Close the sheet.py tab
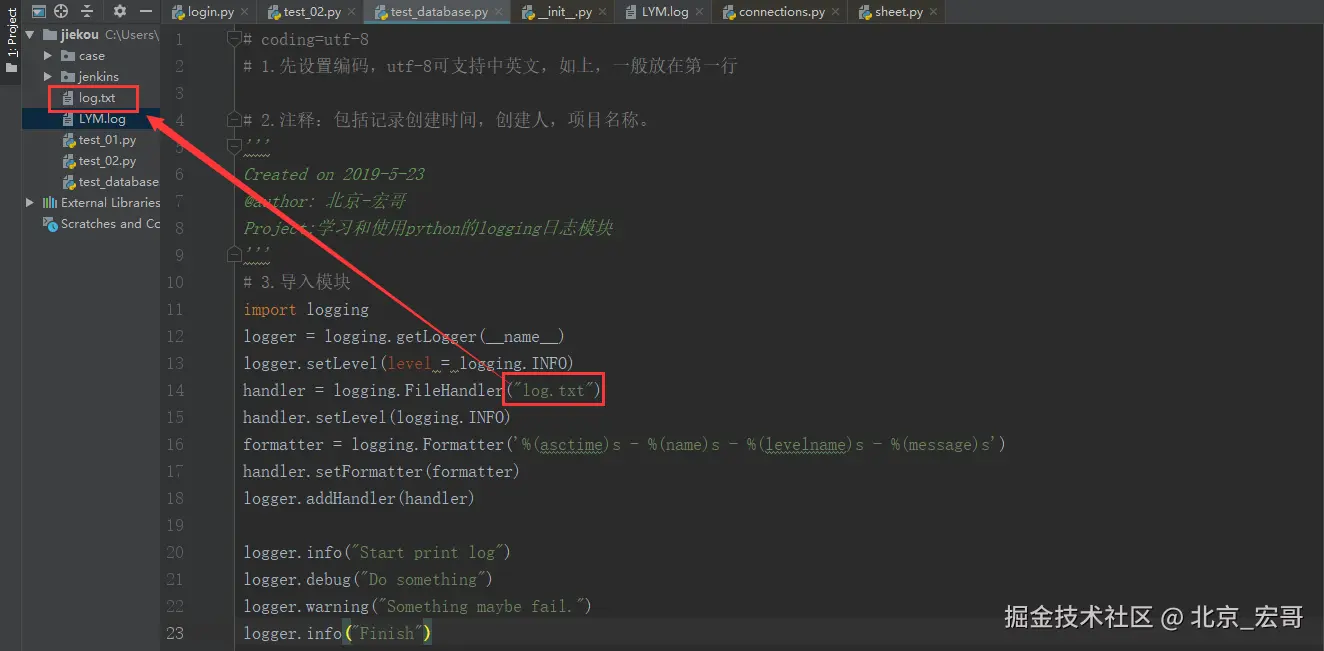The width and height of the screenshot is (1324, 651). pos(935,12)
